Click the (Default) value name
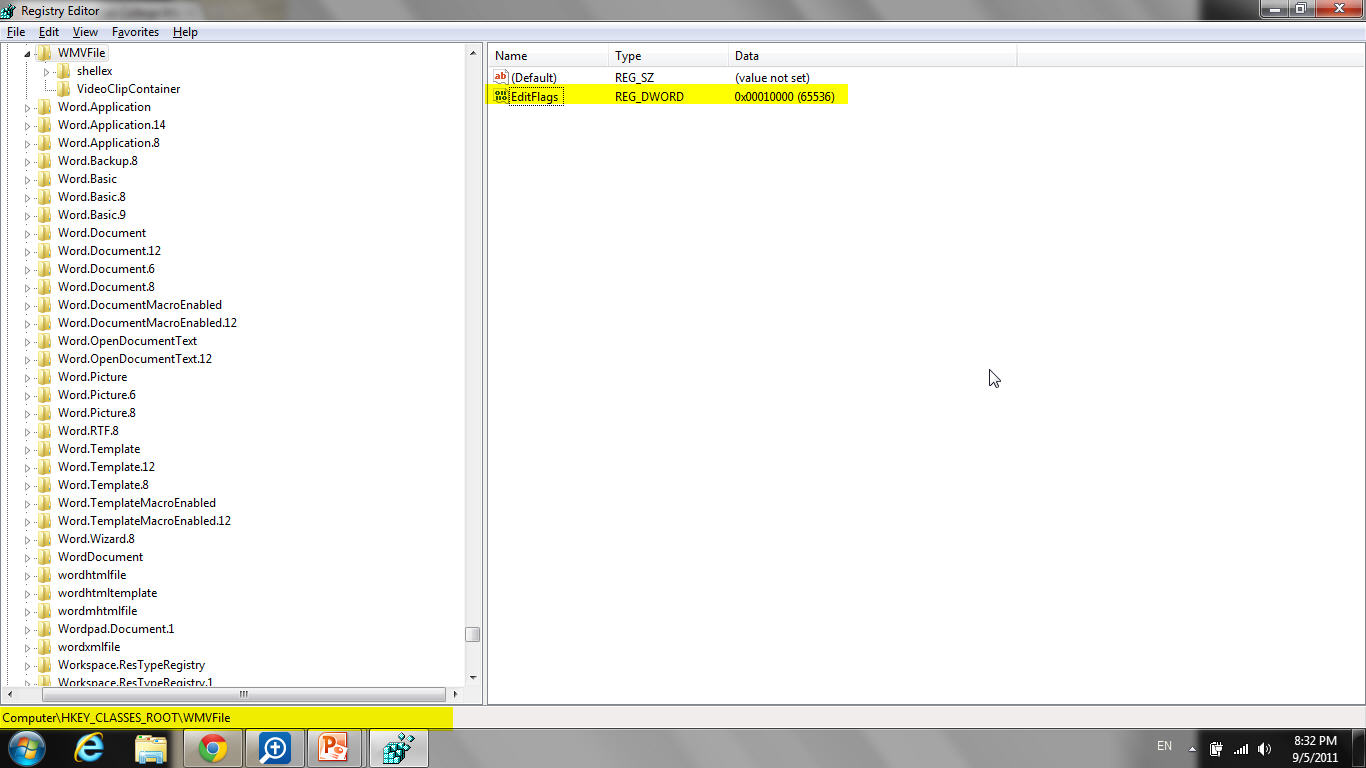The image size is (1366, 768). [x=534, y=78]
